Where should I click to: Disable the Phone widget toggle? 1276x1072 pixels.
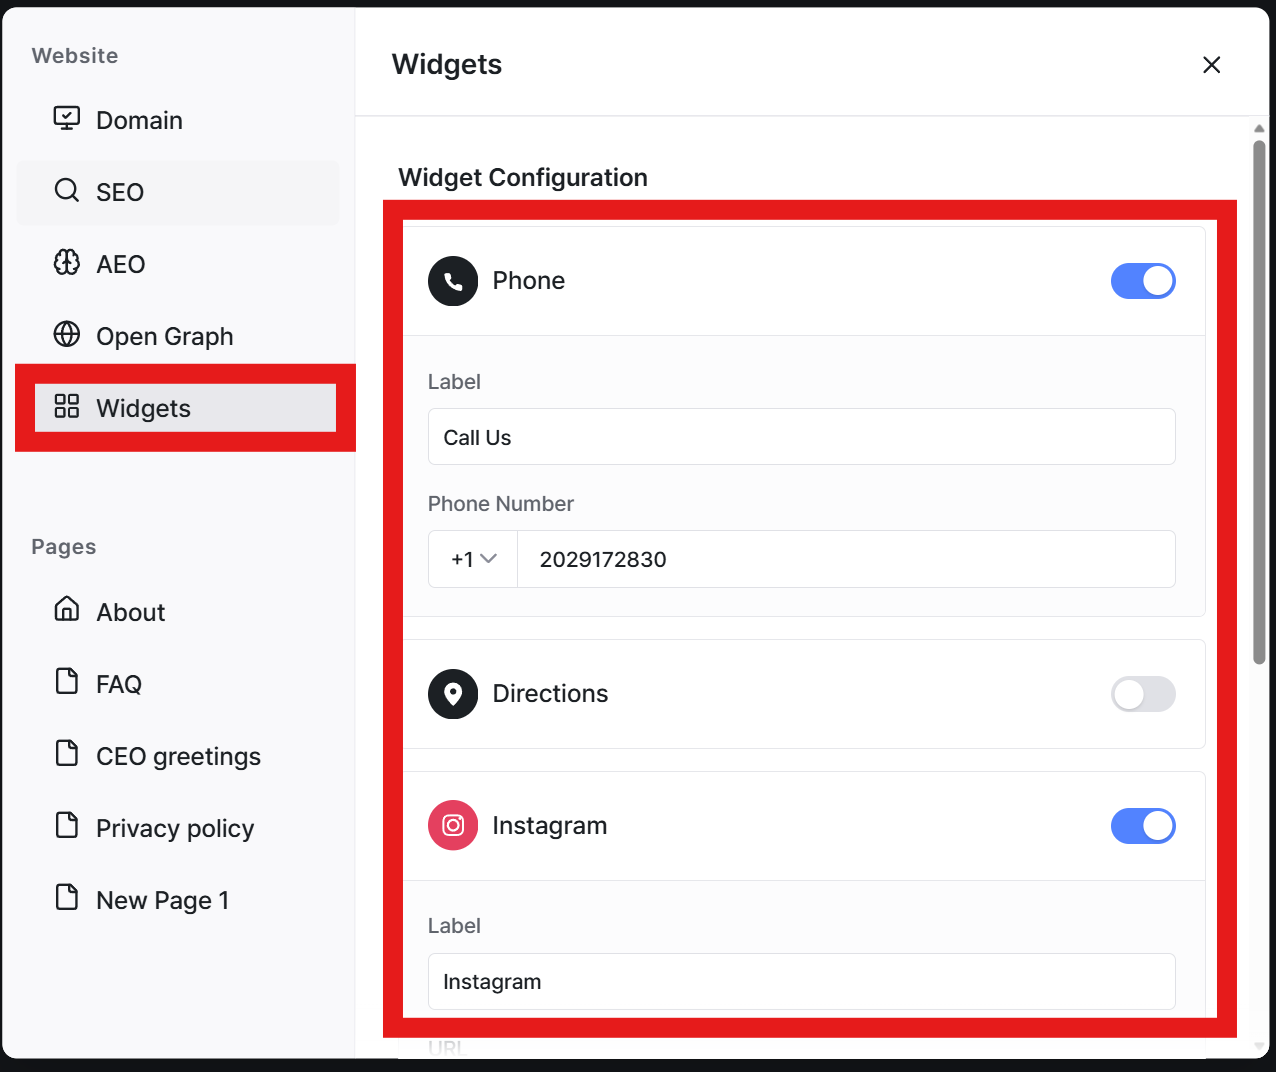coord(1143,281)
